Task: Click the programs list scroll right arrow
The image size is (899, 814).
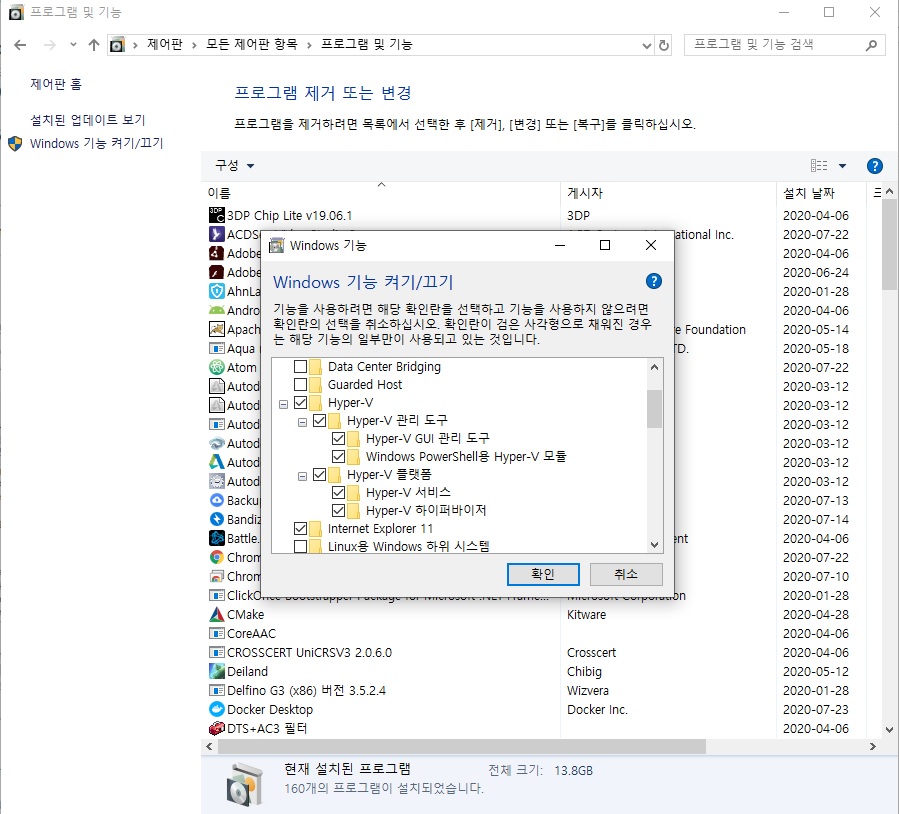Action: click(873, 746)
